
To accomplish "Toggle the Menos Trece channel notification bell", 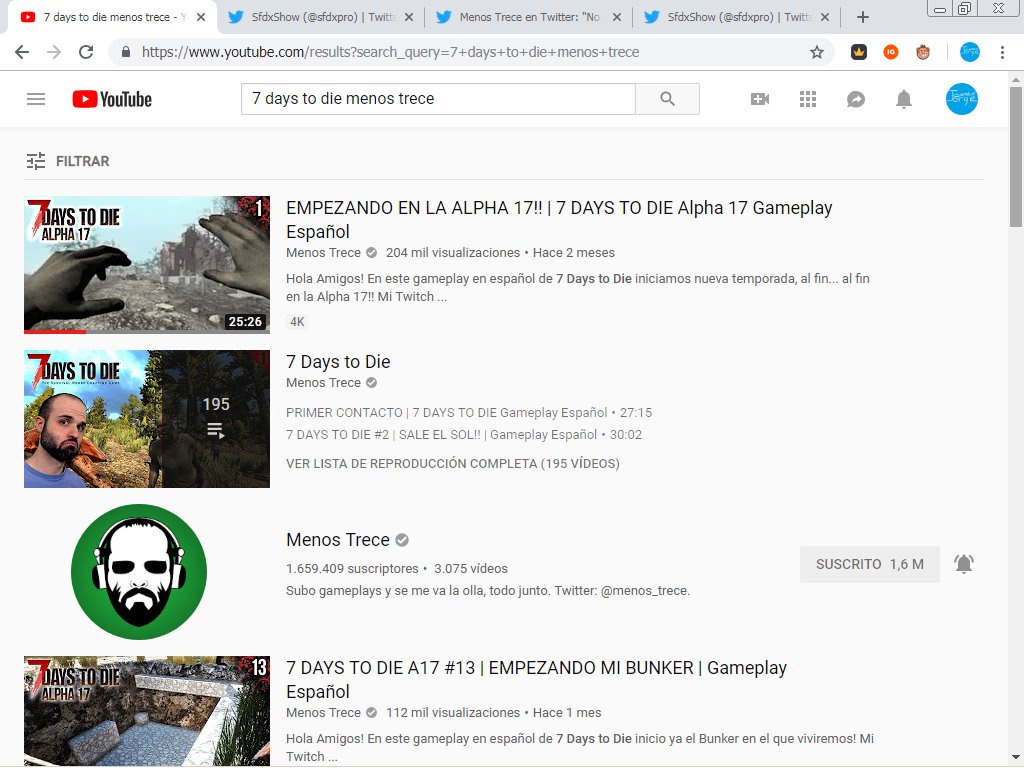I will pos(964,564).
